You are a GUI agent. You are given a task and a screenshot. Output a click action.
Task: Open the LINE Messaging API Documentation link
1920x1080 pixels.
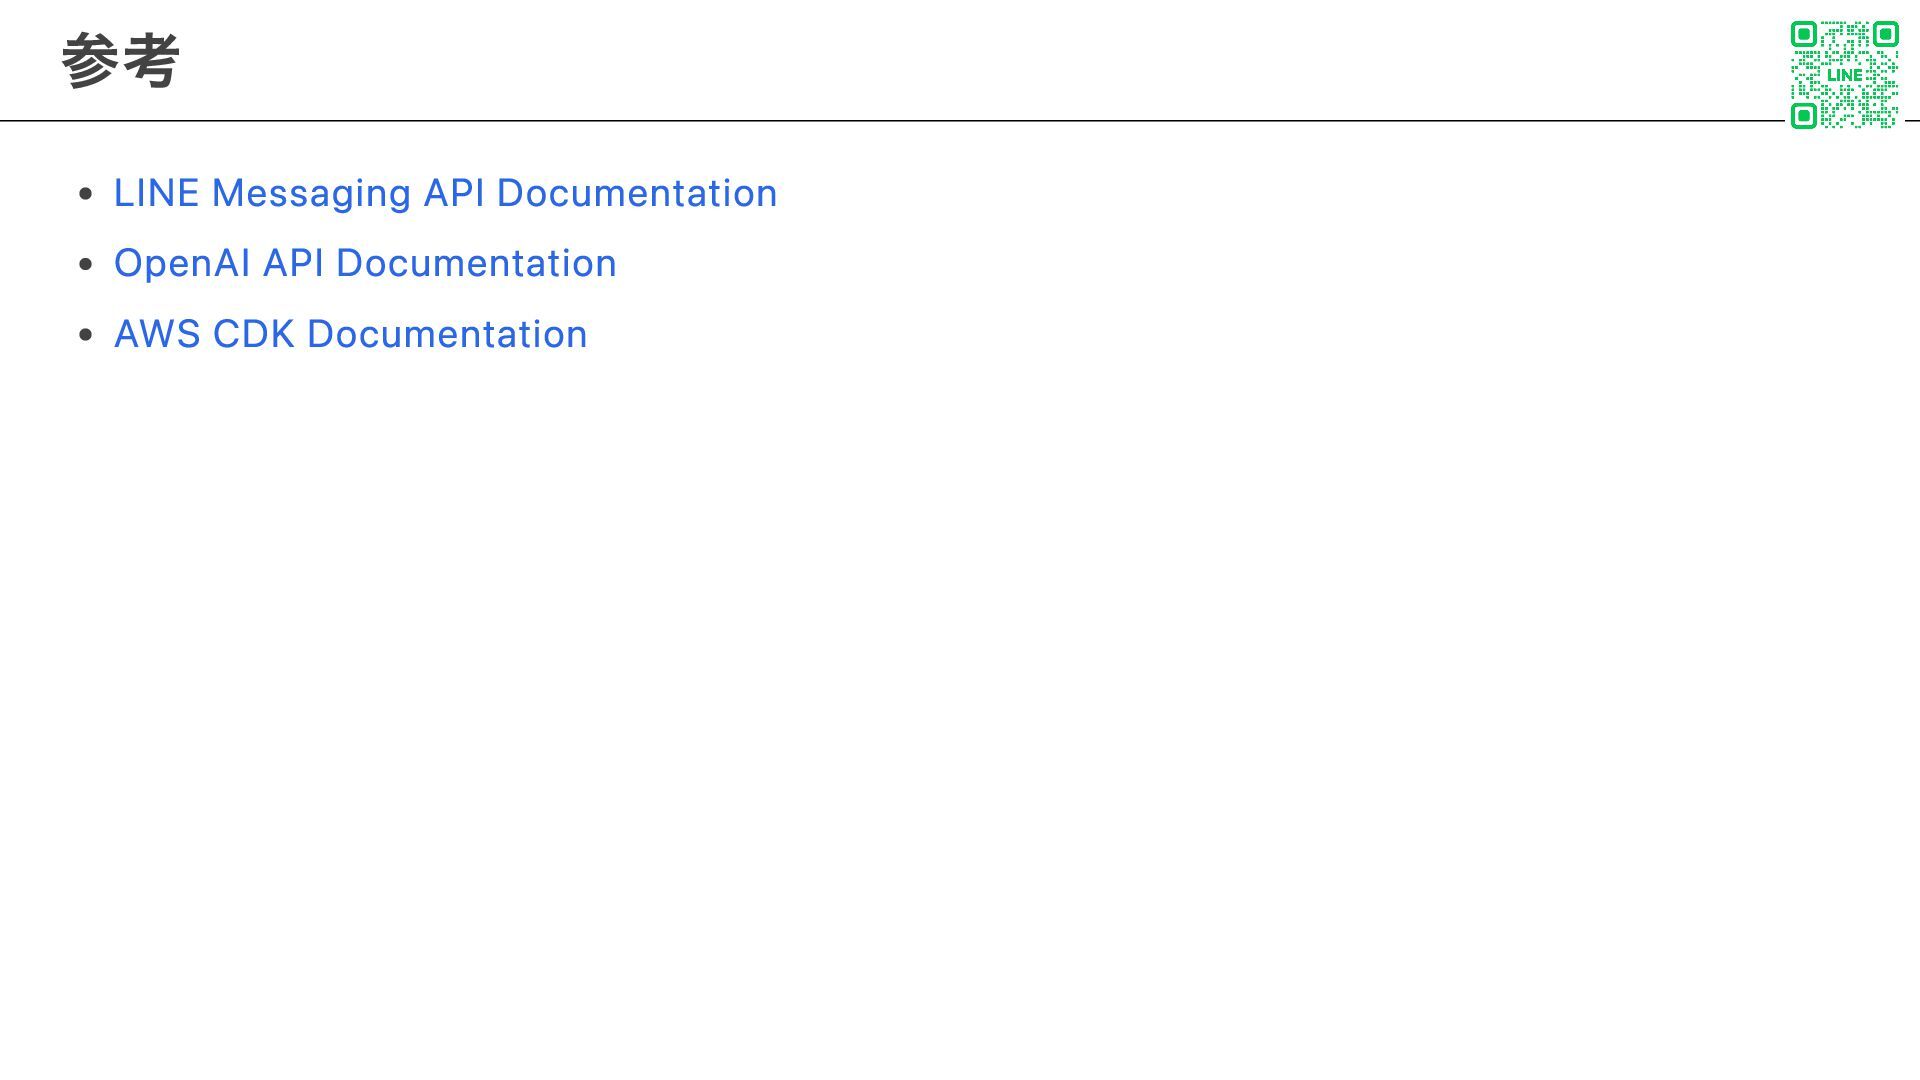(445, 193)
